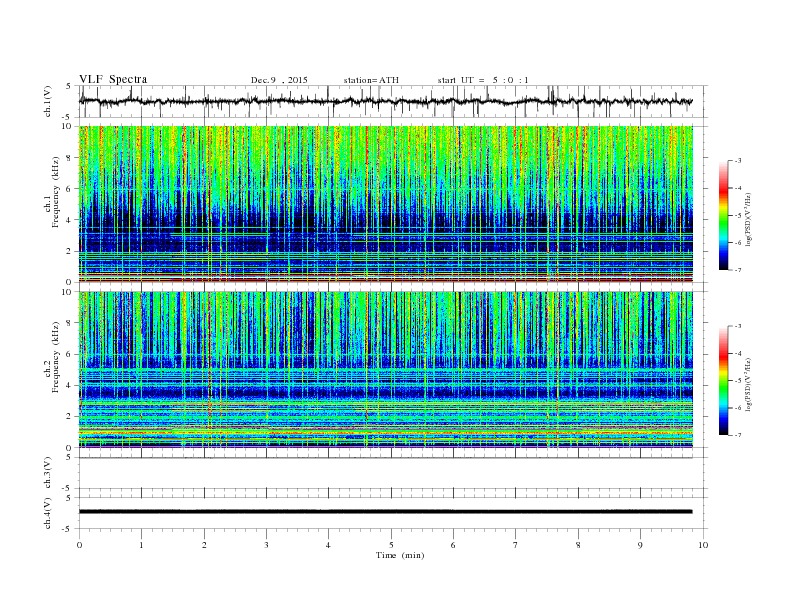Click the "9" minute tick label
The height and width of the screenshot is (612, 792).
[640, 545]
